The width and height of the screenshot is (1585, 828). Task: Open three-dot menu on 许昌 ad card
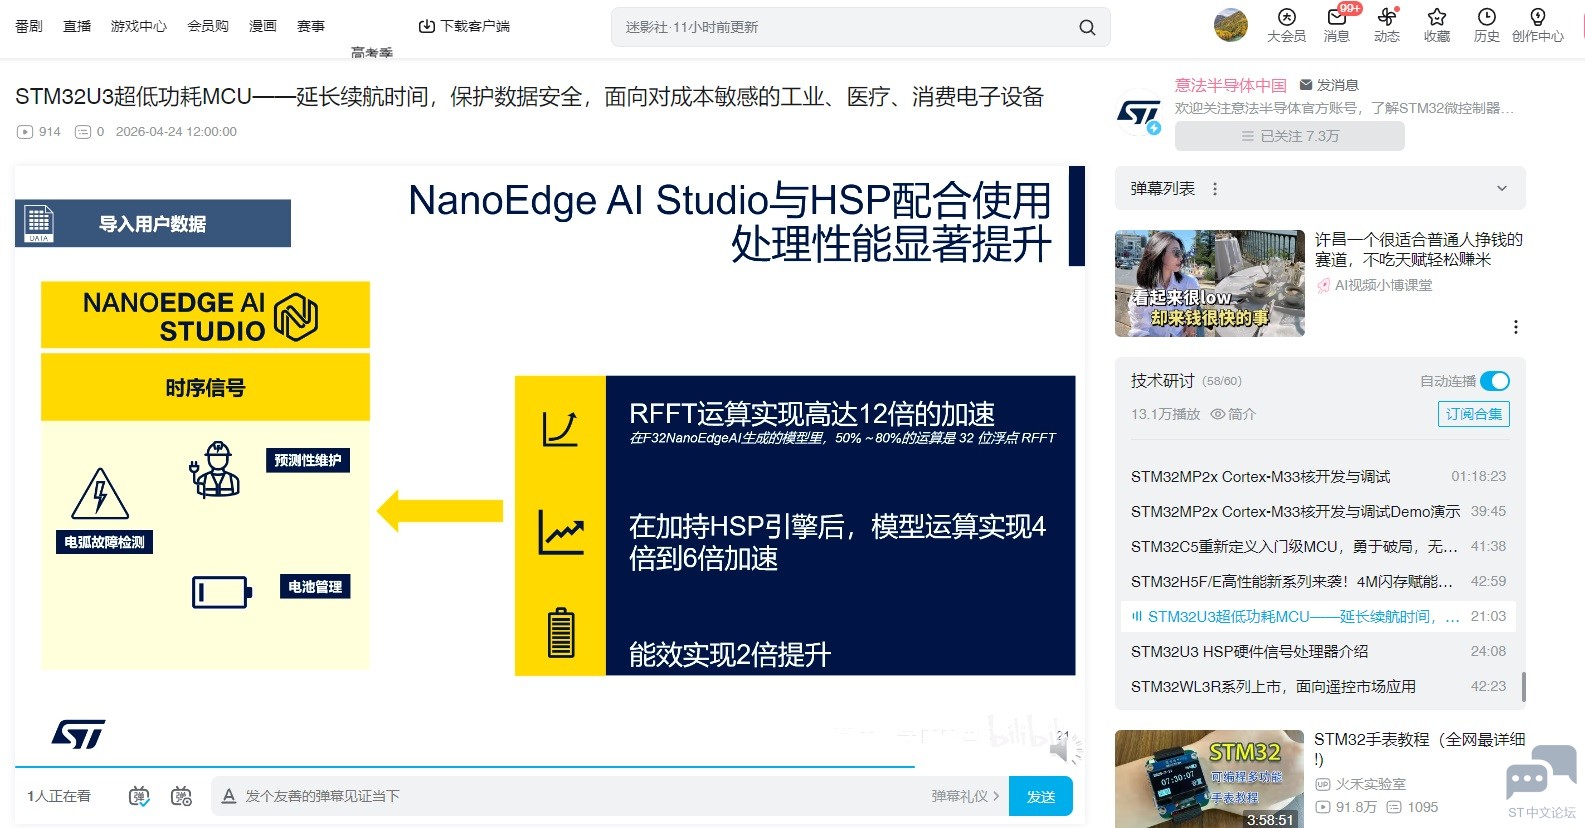pos(1516,327)
